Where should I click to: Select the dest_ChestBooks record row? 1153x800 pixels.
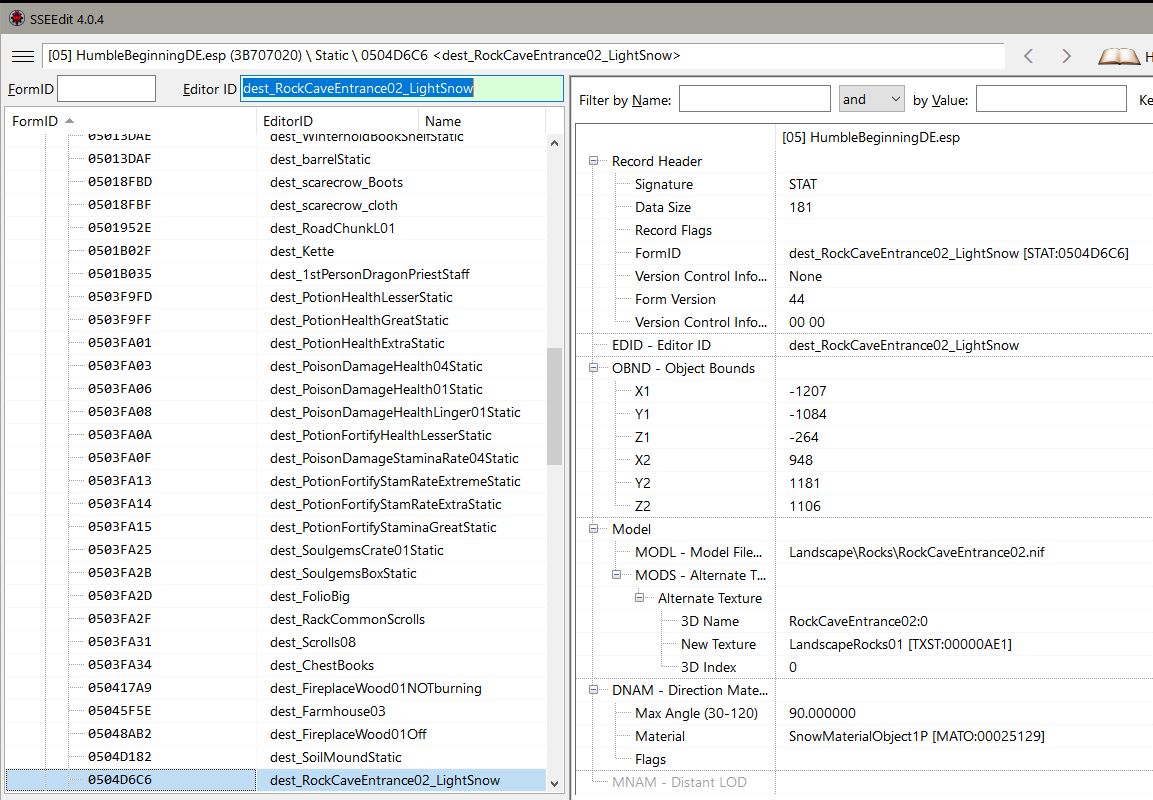click(x=322, y=665)
